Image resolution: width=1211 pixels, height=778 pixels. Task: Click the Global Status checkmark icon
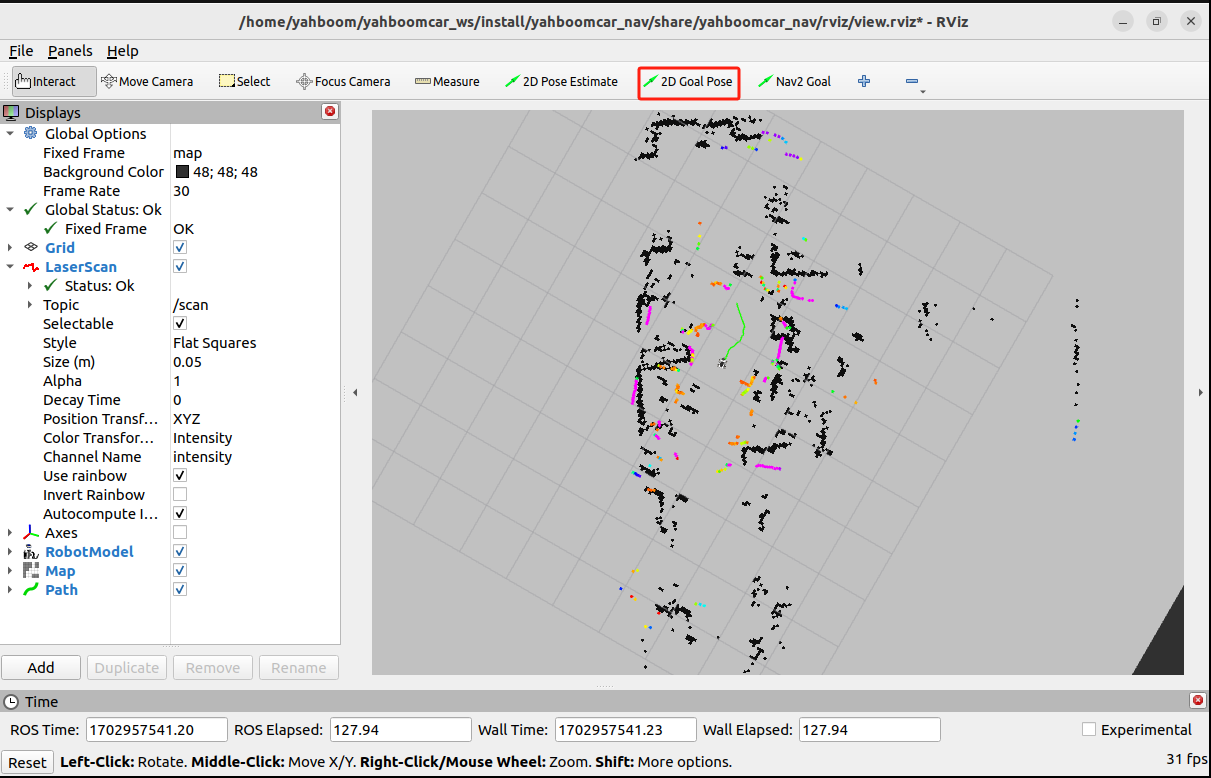[x=30, y=210]
